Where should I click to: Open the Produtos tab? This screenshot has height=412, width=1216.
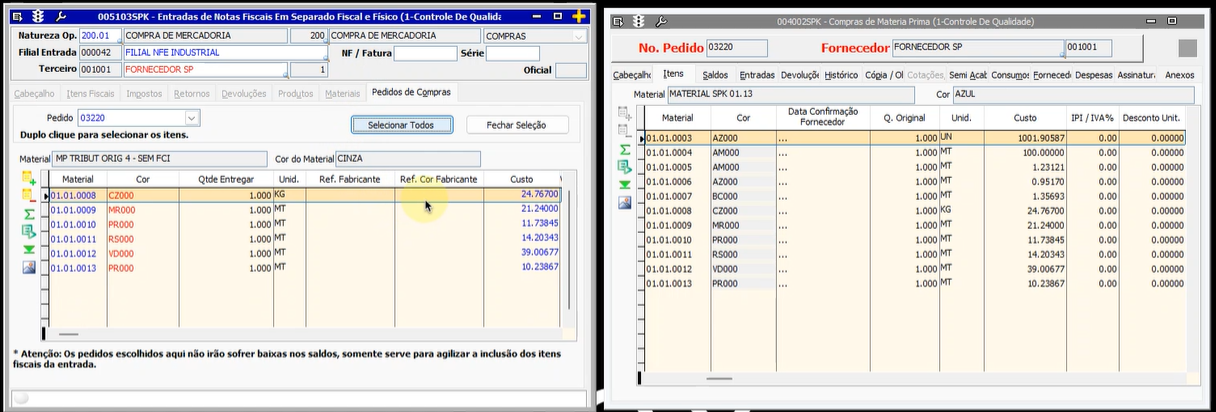pyautogui.click(x=295, y=93)
